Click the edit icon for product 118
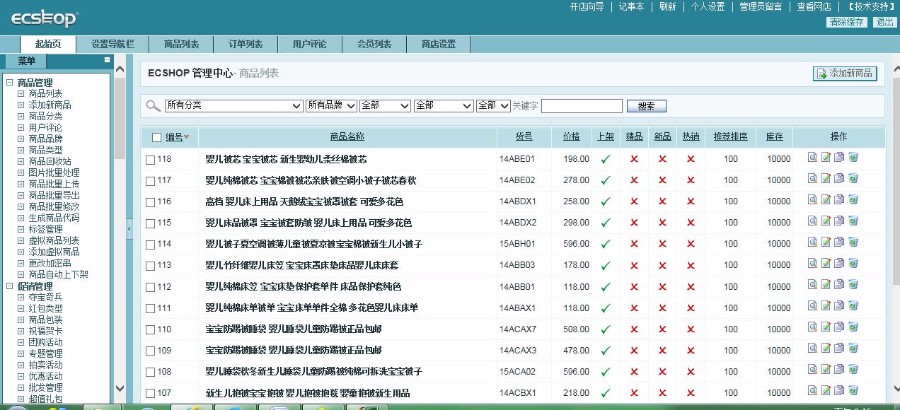The width and height of the screenshot is (900, 410). [x=825, y=157]
